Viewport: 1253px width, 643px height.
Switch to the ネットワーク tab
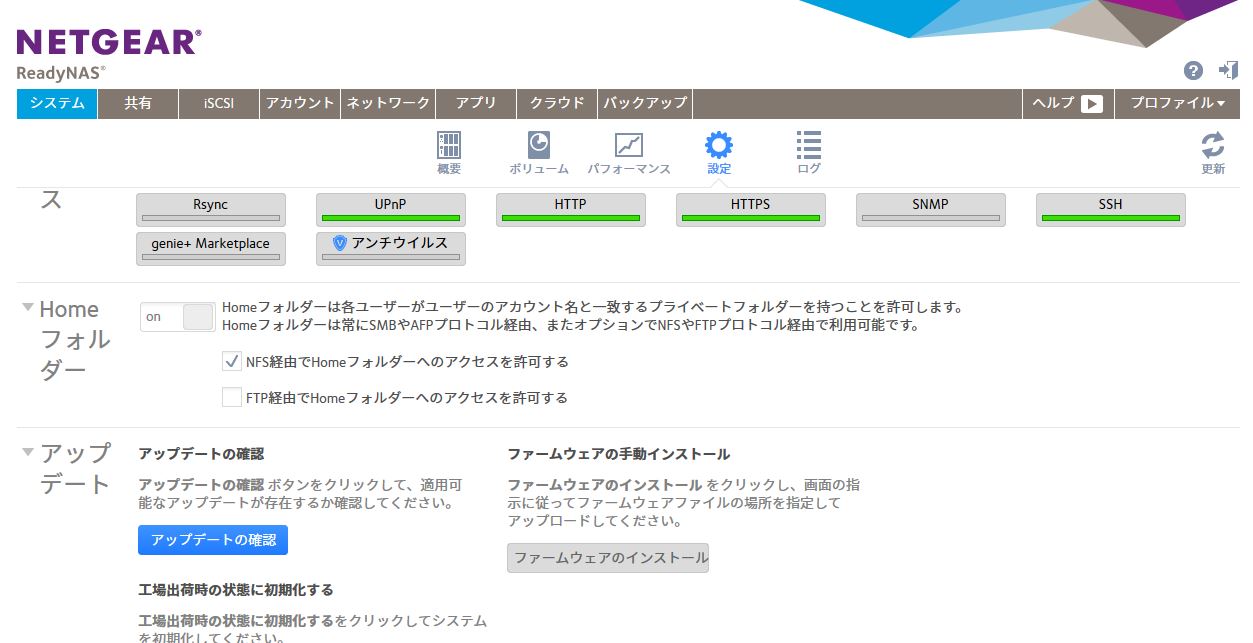[x=387, y=103]
